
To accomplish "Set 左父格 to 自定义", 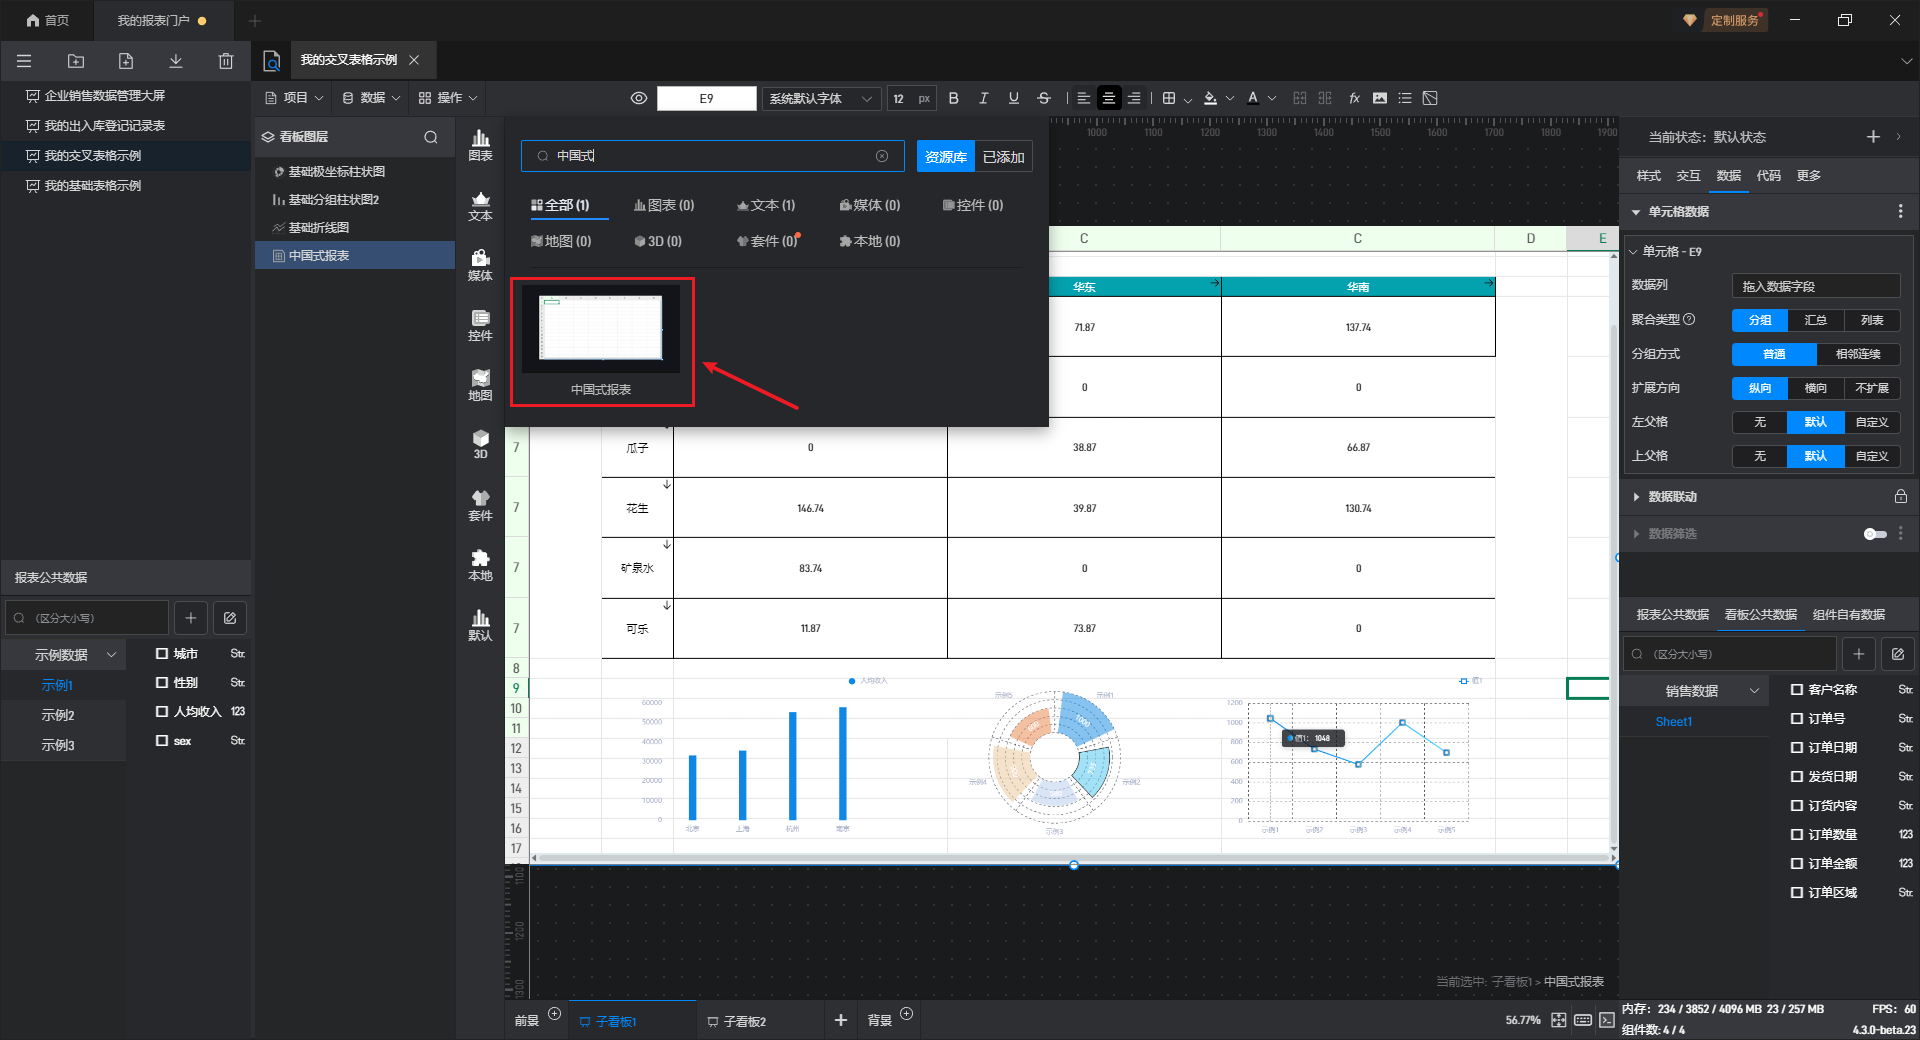I will [1872, 423].
